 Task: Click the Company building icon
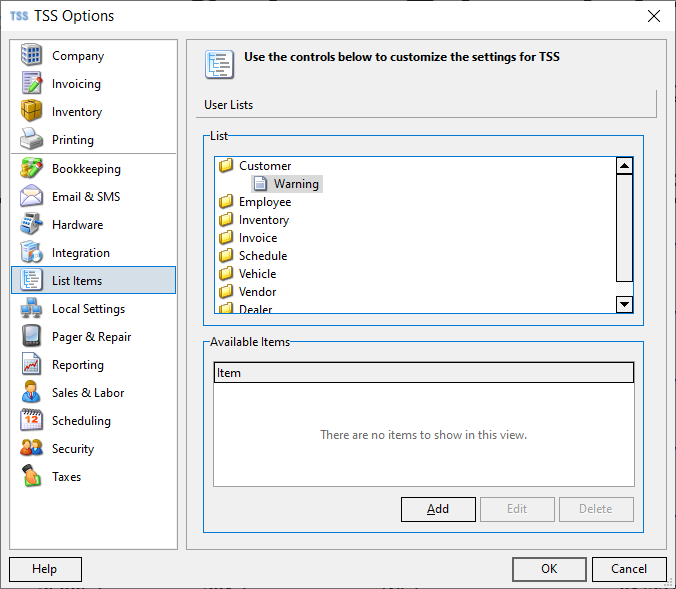[31, 55]
